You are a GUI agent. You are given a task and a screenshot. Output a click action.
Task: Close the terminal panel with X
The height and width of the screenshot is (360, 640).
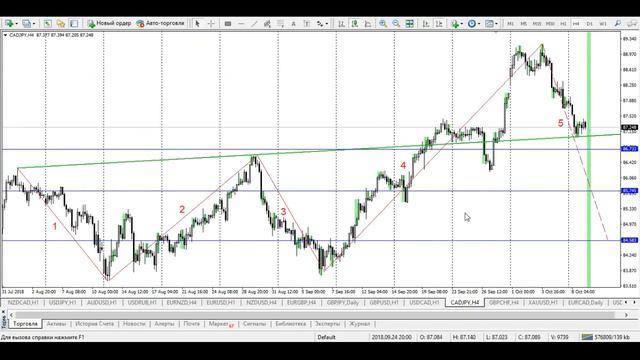[4, 312]
